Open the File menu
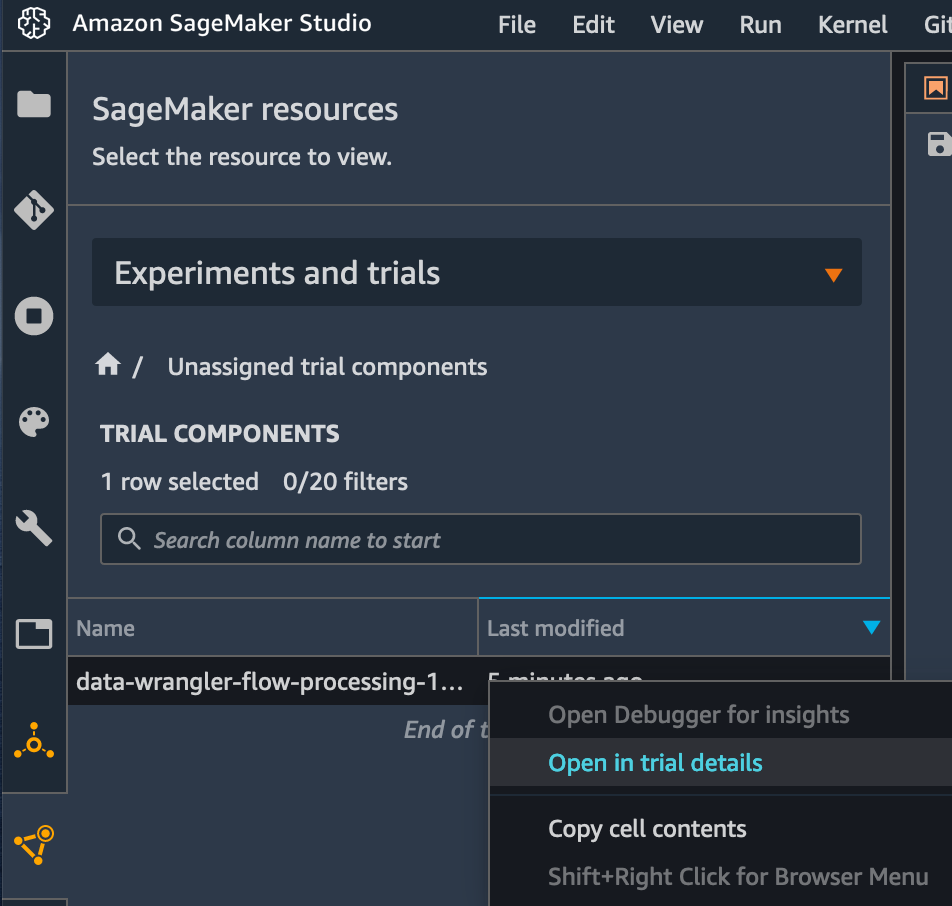This screenshot has width=952, height=906. 517,25
